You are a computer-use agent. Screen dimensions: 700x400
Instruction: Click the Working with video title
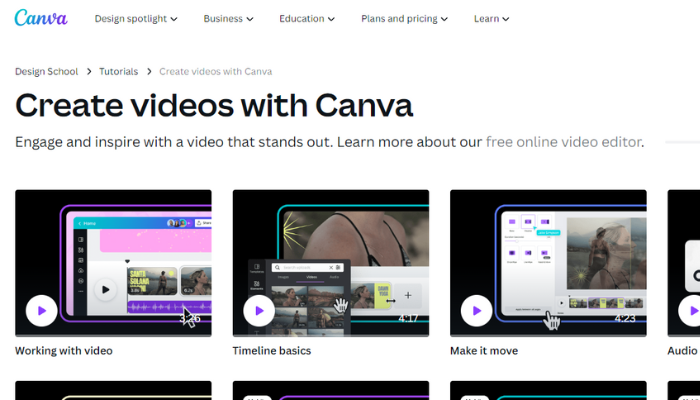point(64,351)
